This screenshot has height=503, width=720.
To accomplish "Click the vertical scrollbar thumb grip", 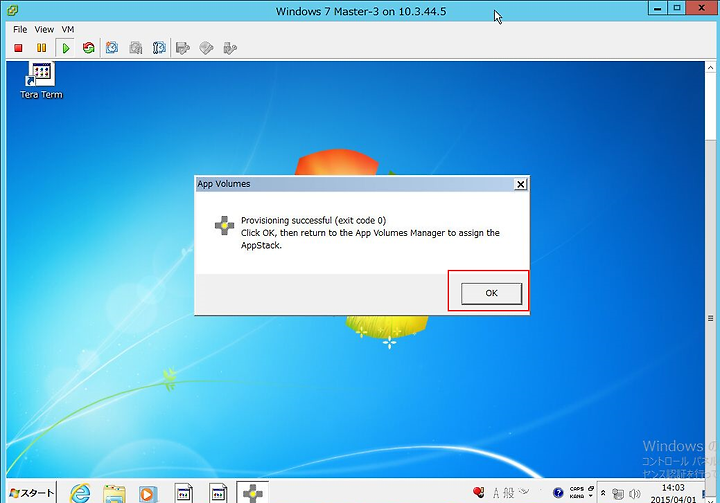I will 710,318.
